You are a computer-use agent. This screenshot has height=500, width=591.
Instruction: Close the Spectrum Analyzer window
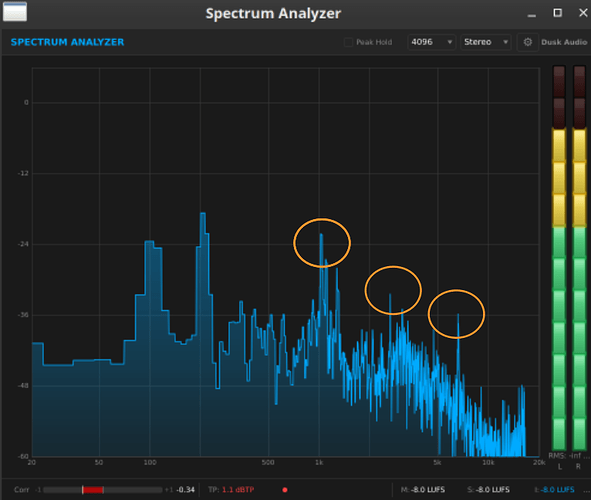click(x=583, y=13)
